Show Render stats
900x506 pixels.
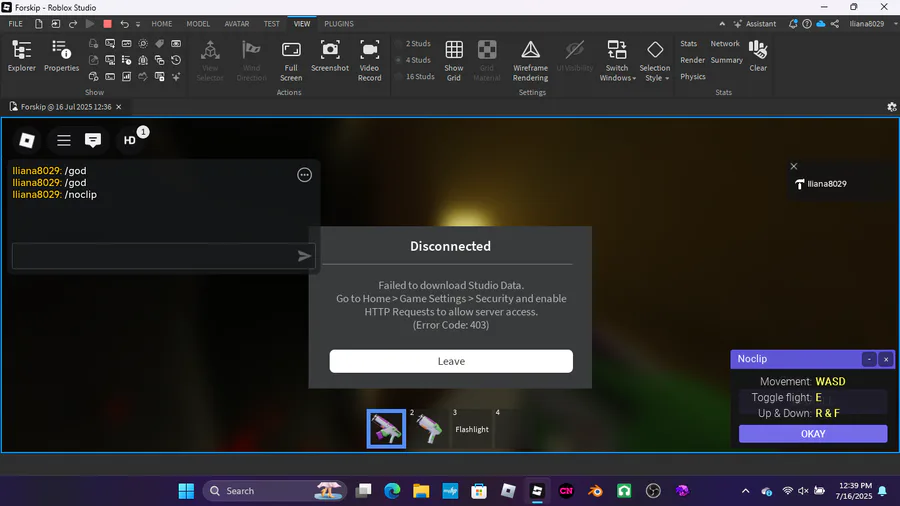pos(692,60)
